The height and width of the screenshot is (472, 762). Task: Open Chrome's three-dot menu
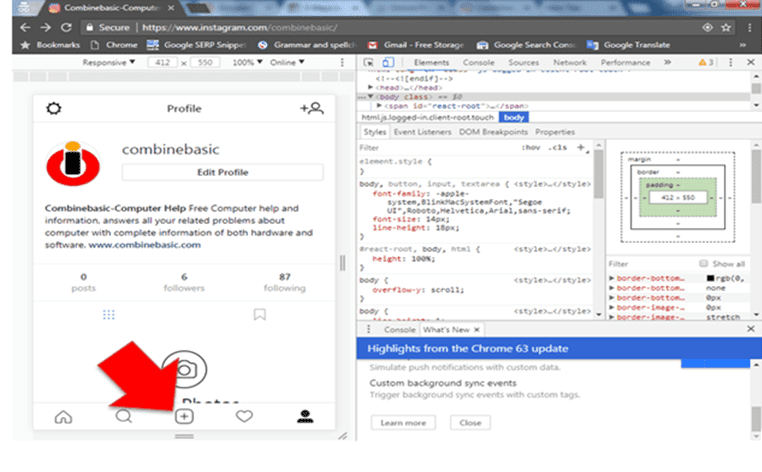(749, 28)
